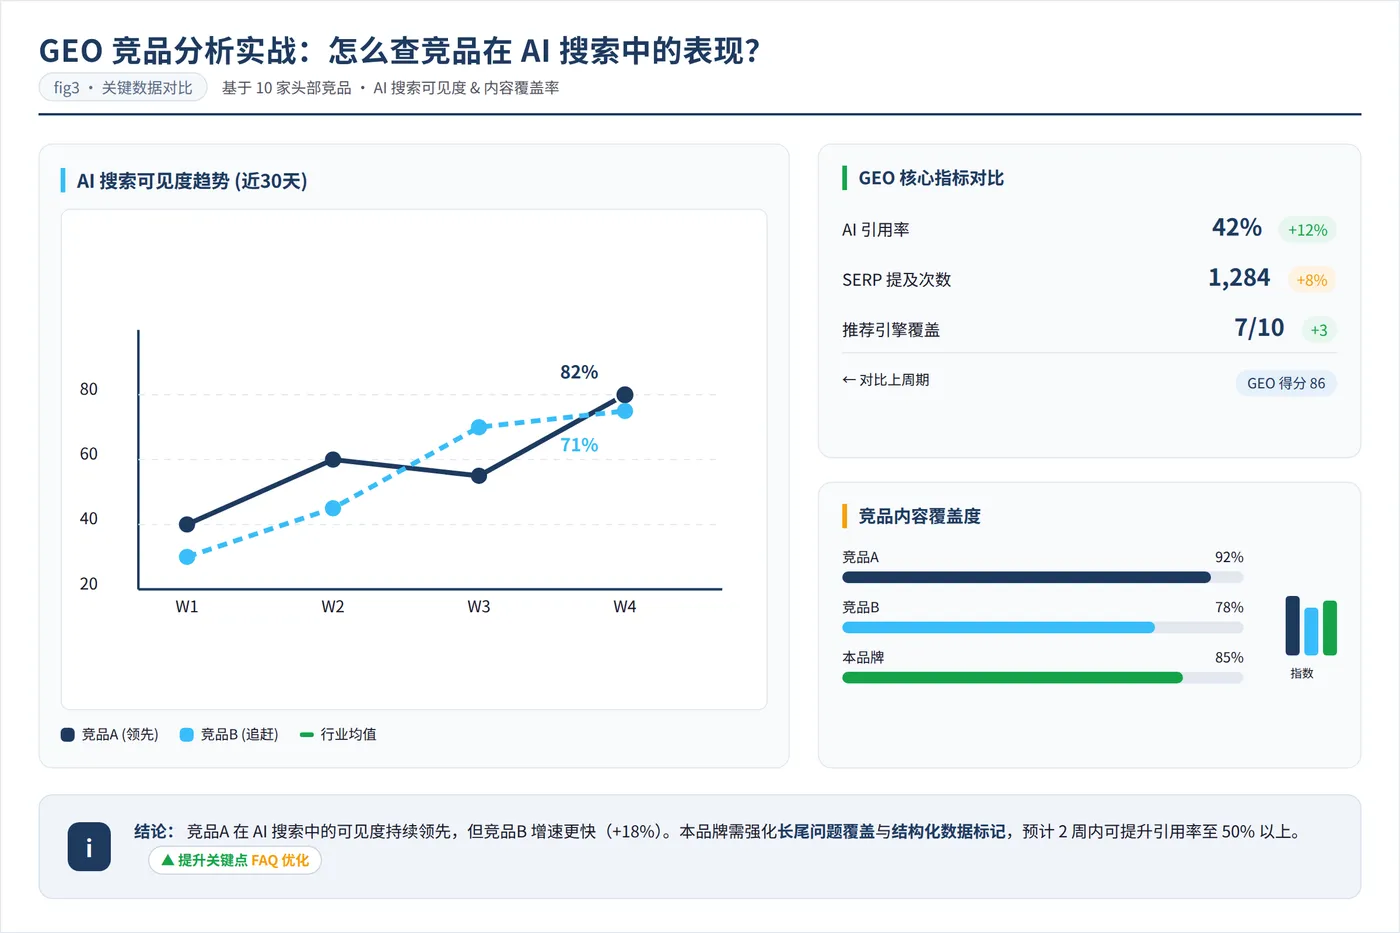Image resolution: width=1400 pixels, height=933 pixels.
Task: Click the main GEO 竞品分析实战 title
Action: pyautogui.click(x=399, y=50)
